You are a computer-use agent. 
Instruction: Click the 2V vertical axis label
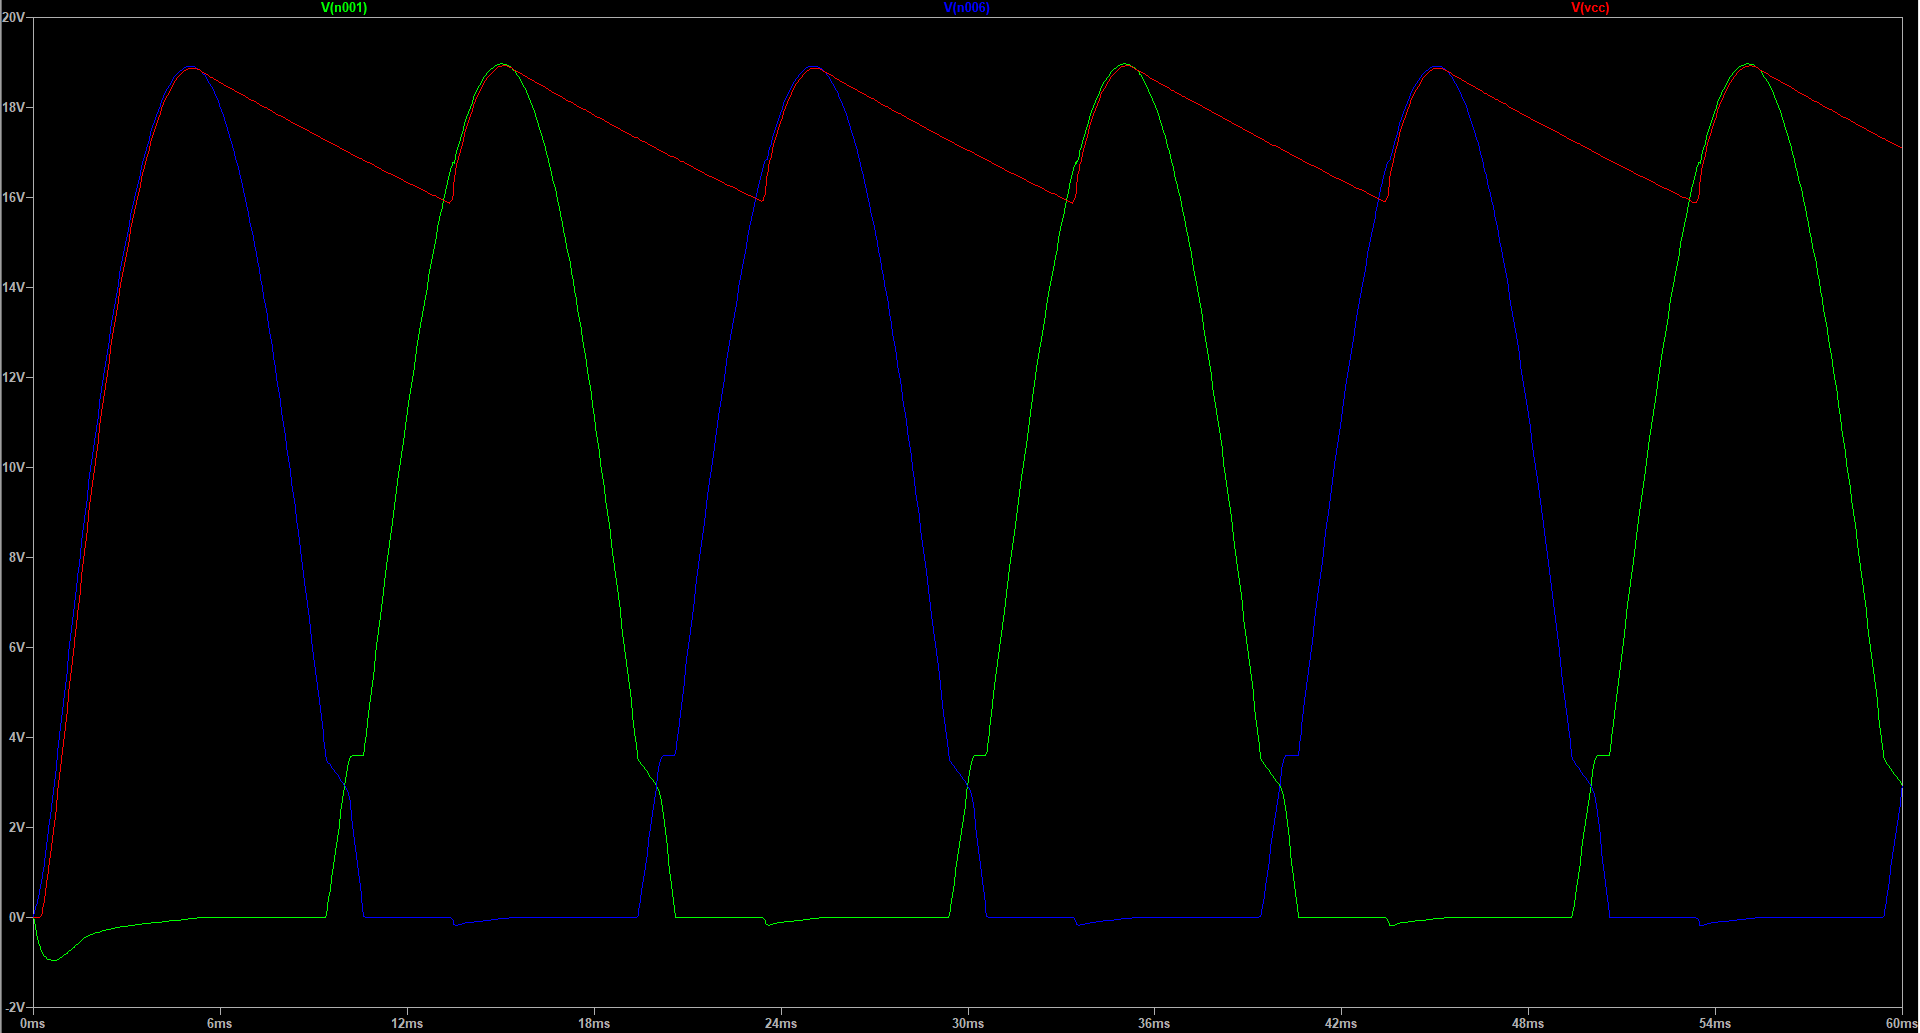point(16,827)
